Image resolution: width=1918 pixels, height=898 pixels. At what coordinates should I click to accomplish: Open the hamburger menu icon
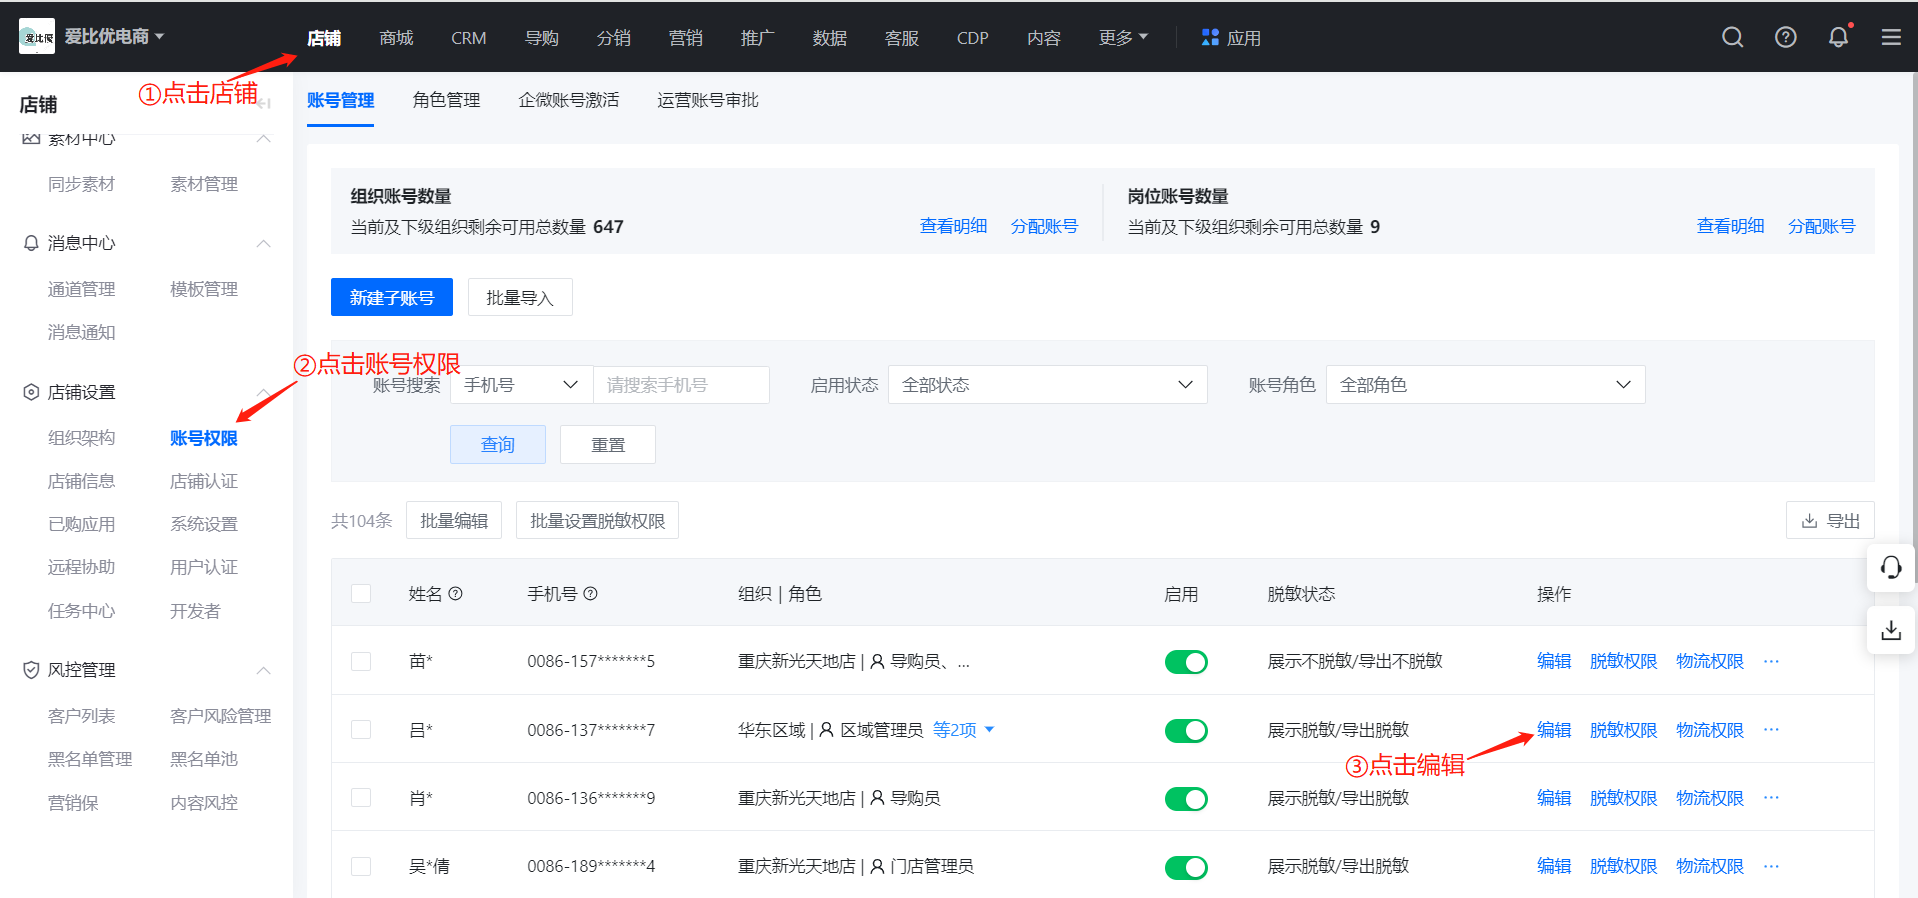click(x=1891, y=37)
